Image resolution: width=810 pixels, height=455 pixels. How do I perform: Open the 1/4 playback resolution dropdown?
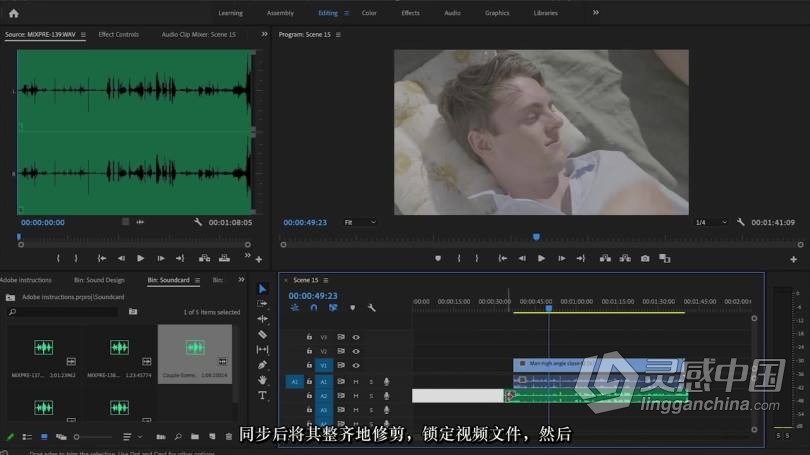click(711, 222)
